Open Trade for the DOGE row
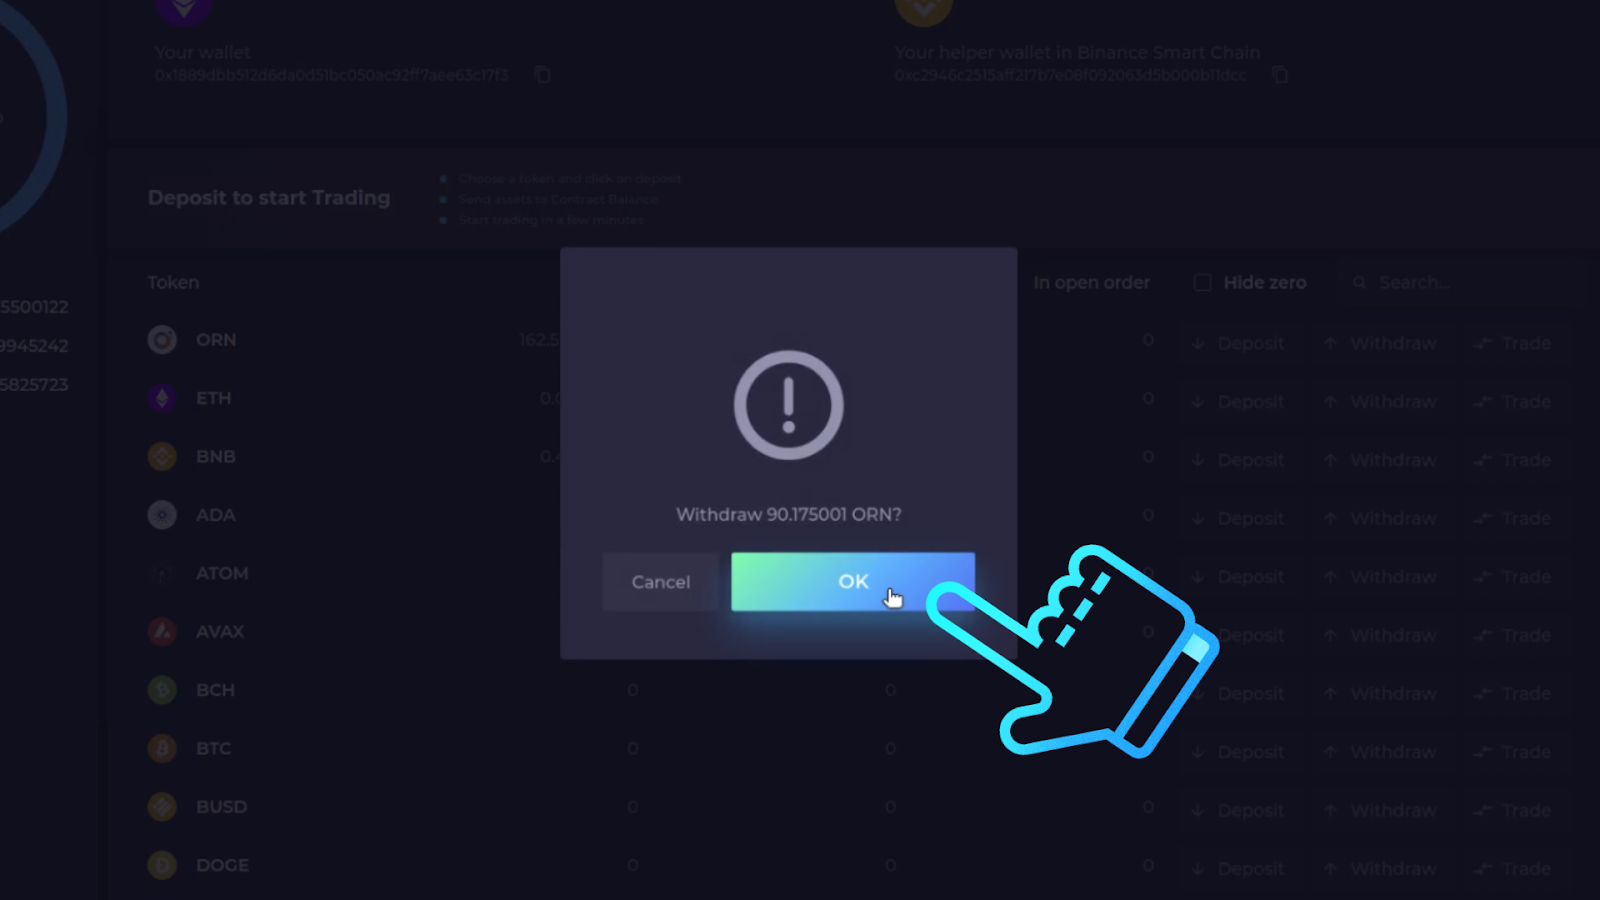 (x=1513, y=869)
